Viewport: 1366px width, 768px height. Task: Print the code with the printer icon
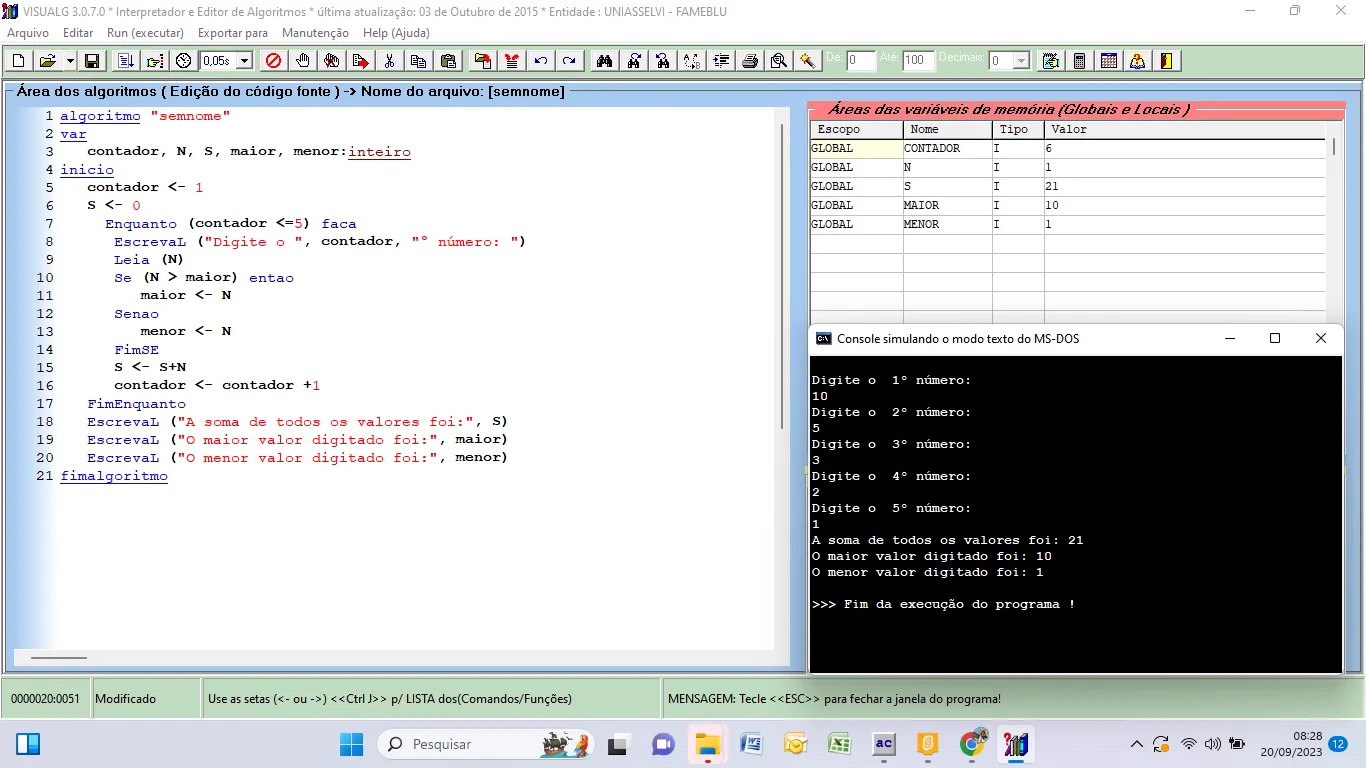point(750,61)
